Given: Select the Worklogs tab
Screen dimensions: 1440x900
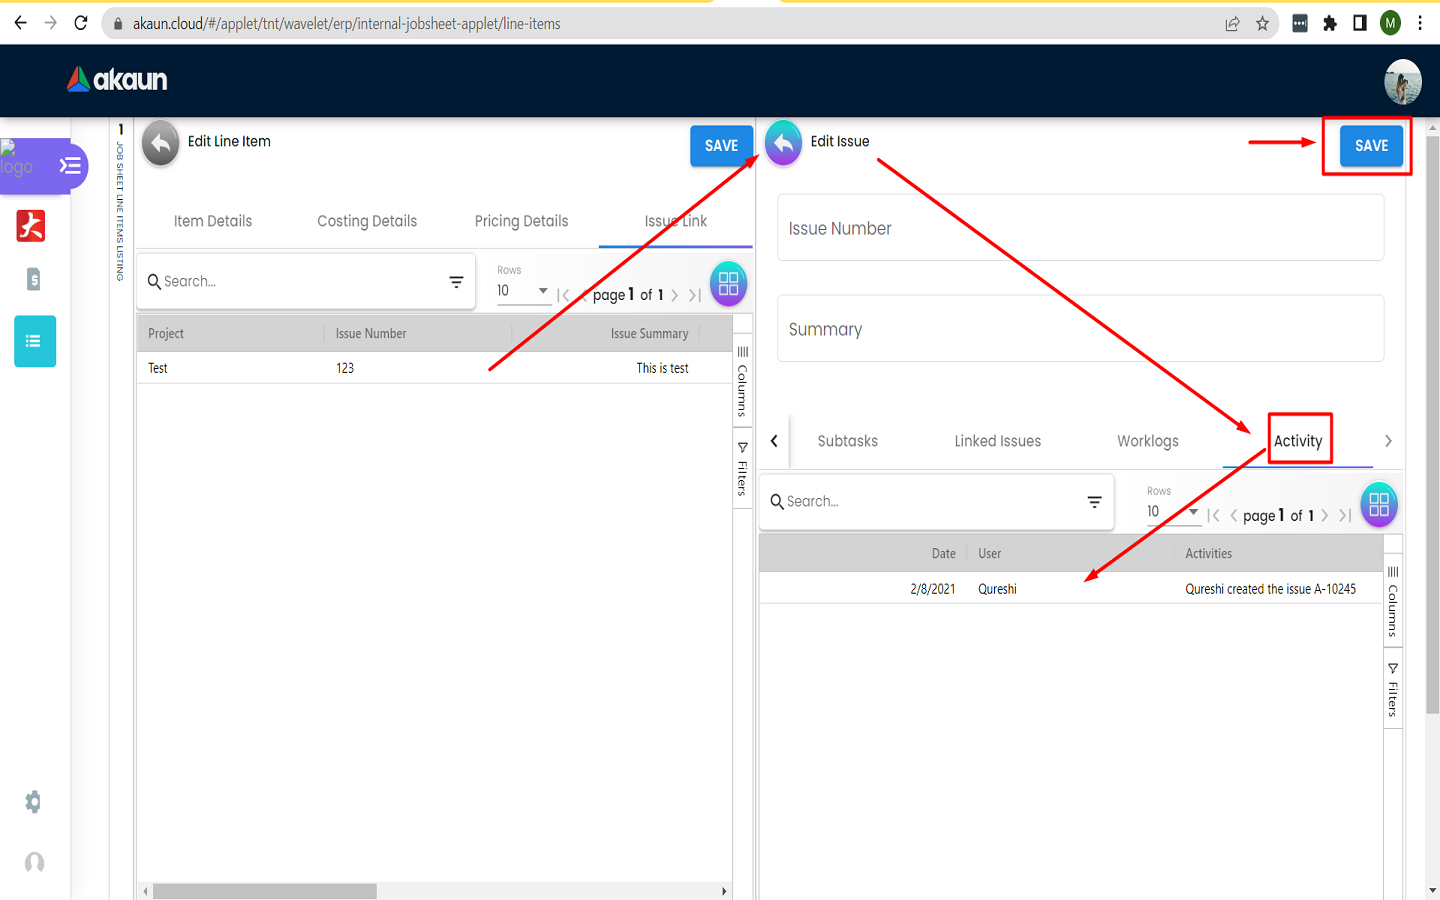Looking at the screenshot, I should (1148, 441).
